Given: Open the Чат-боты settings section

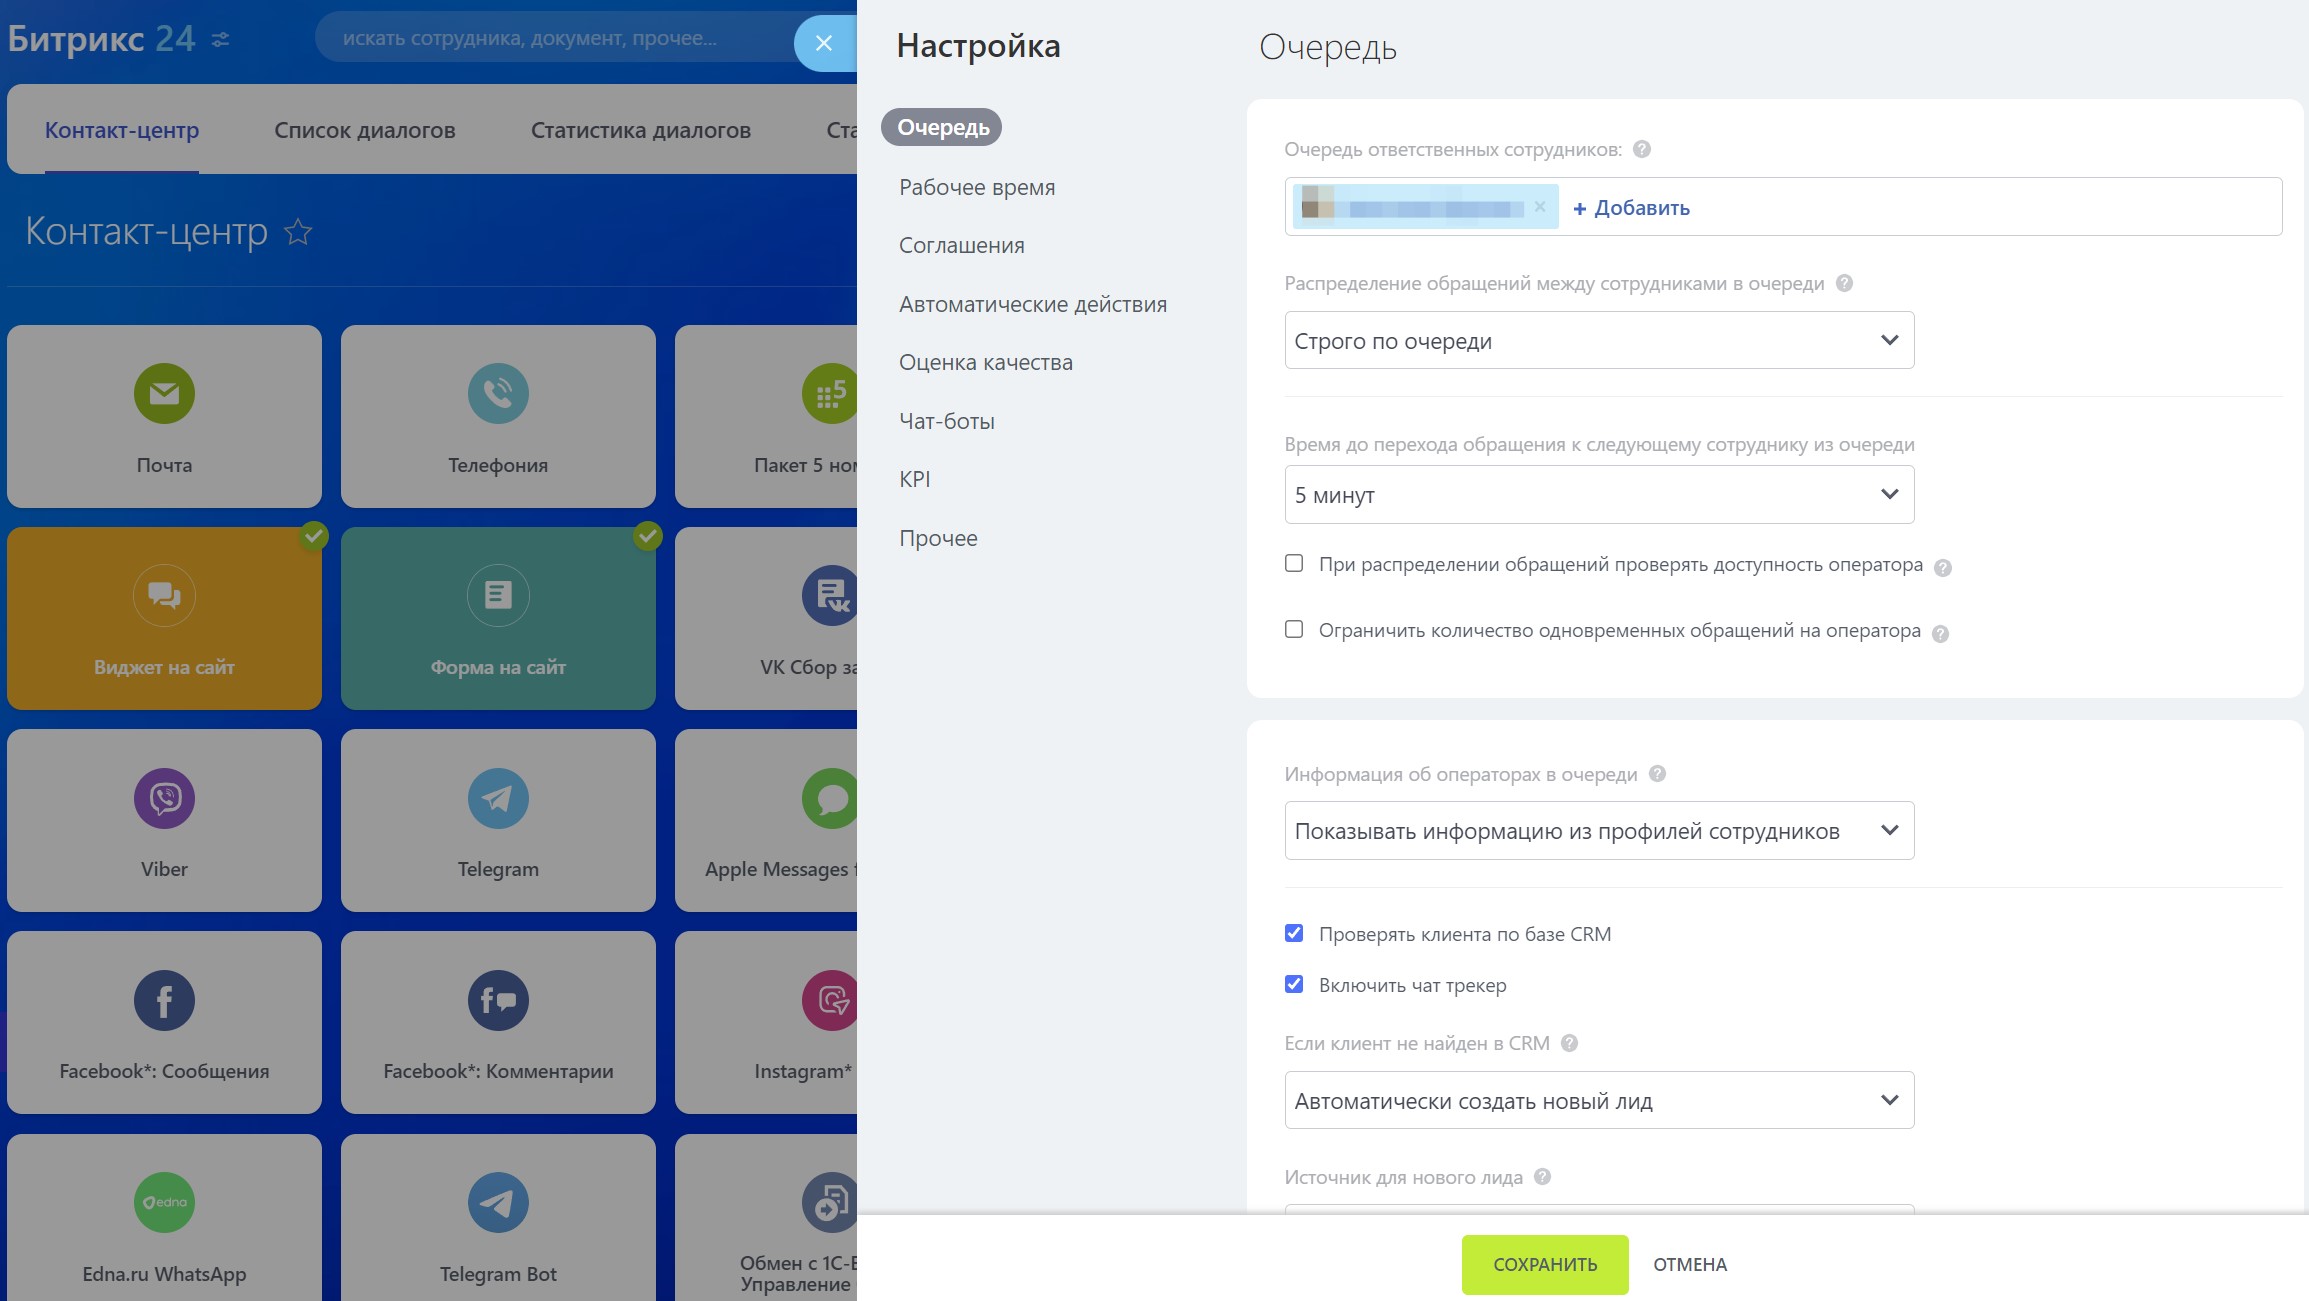Looking at the screenshot, I should [946, 421].
